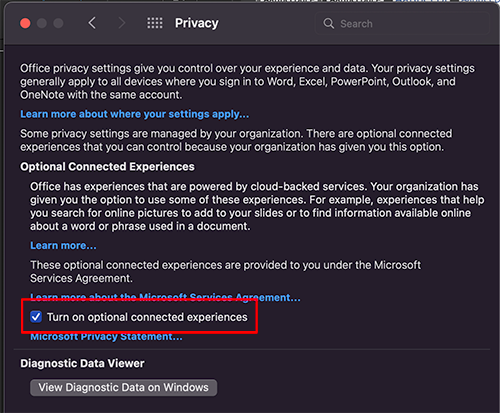Click the text "These optional connected experiences are provided"
The width and height of the screenshot is (500, 413).
click(x=225, y=271)
